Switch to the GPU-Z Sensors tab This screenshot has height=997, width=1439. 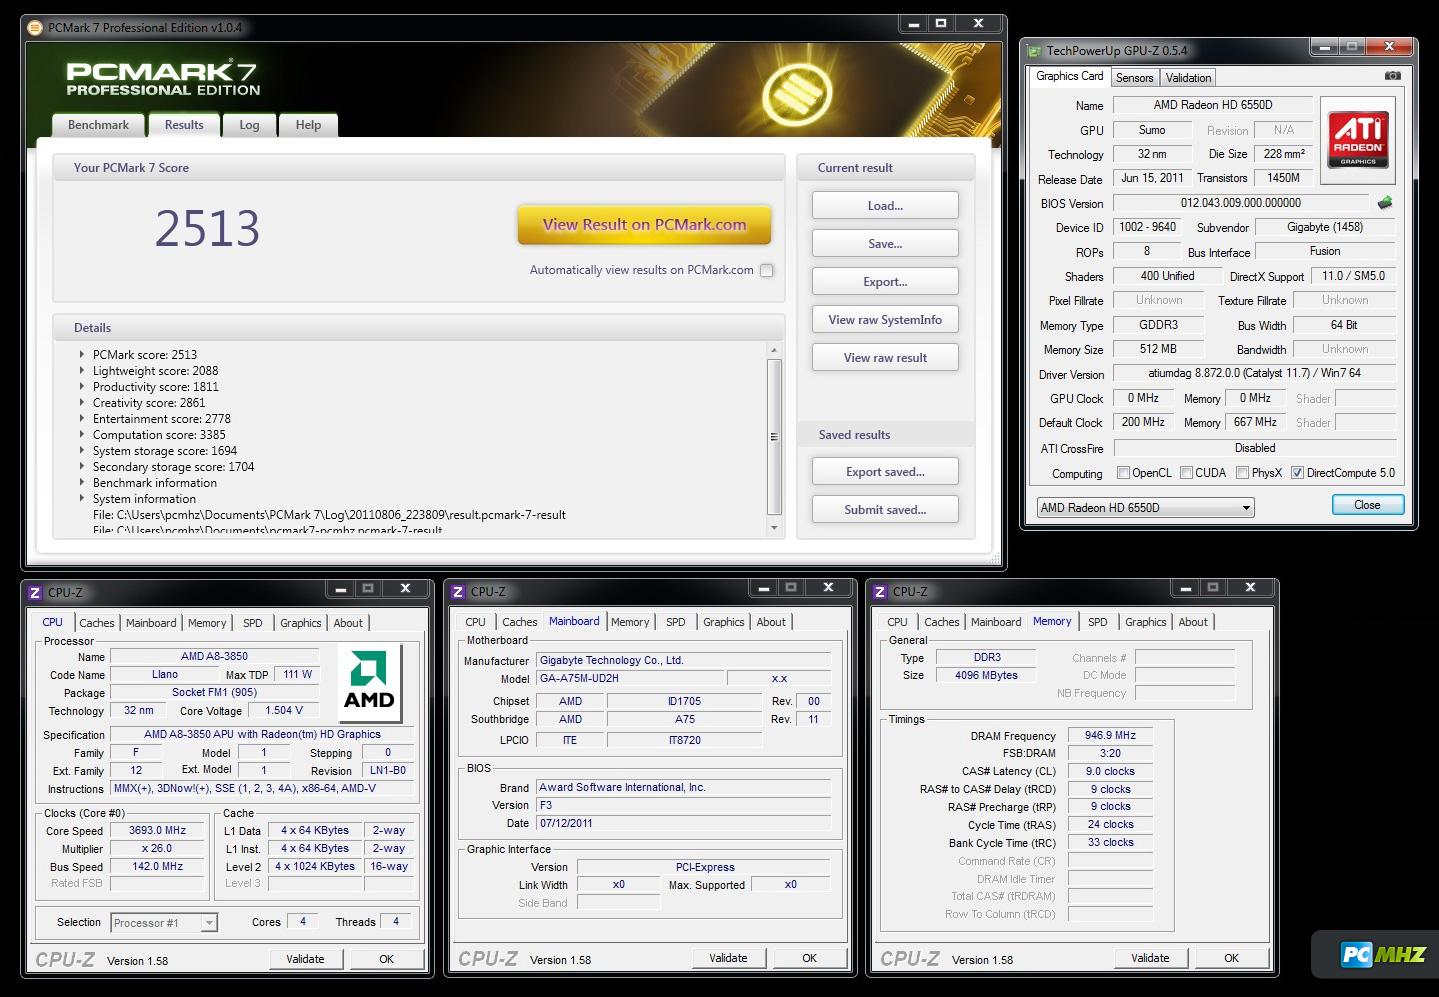click(1134, 77)
